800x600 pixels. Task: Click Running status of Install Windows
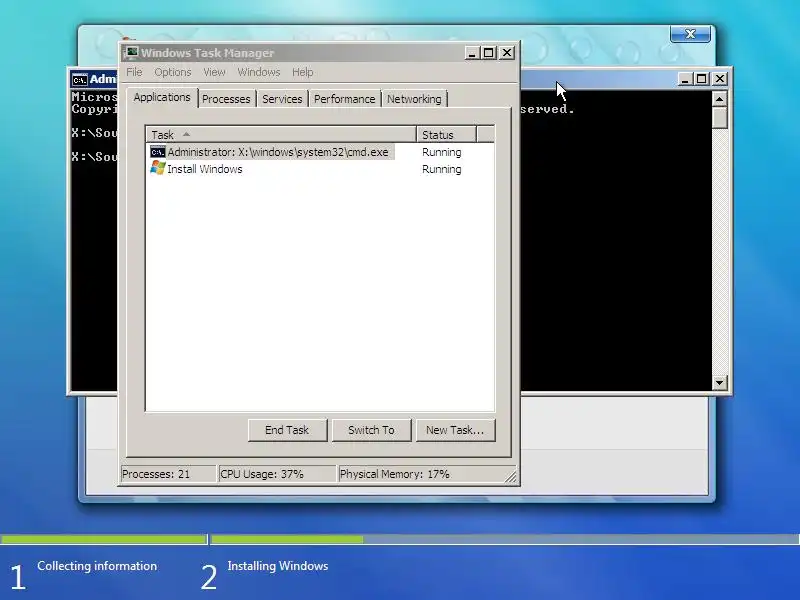[442, 169]
